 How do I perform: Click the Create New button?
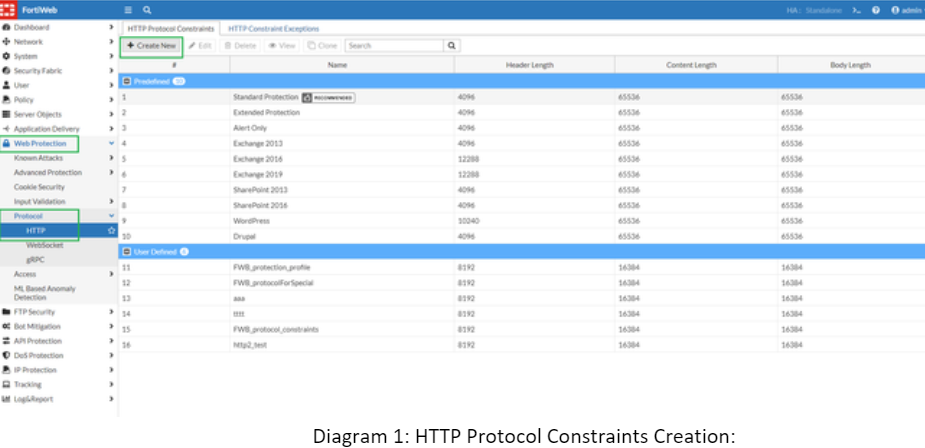152,45
